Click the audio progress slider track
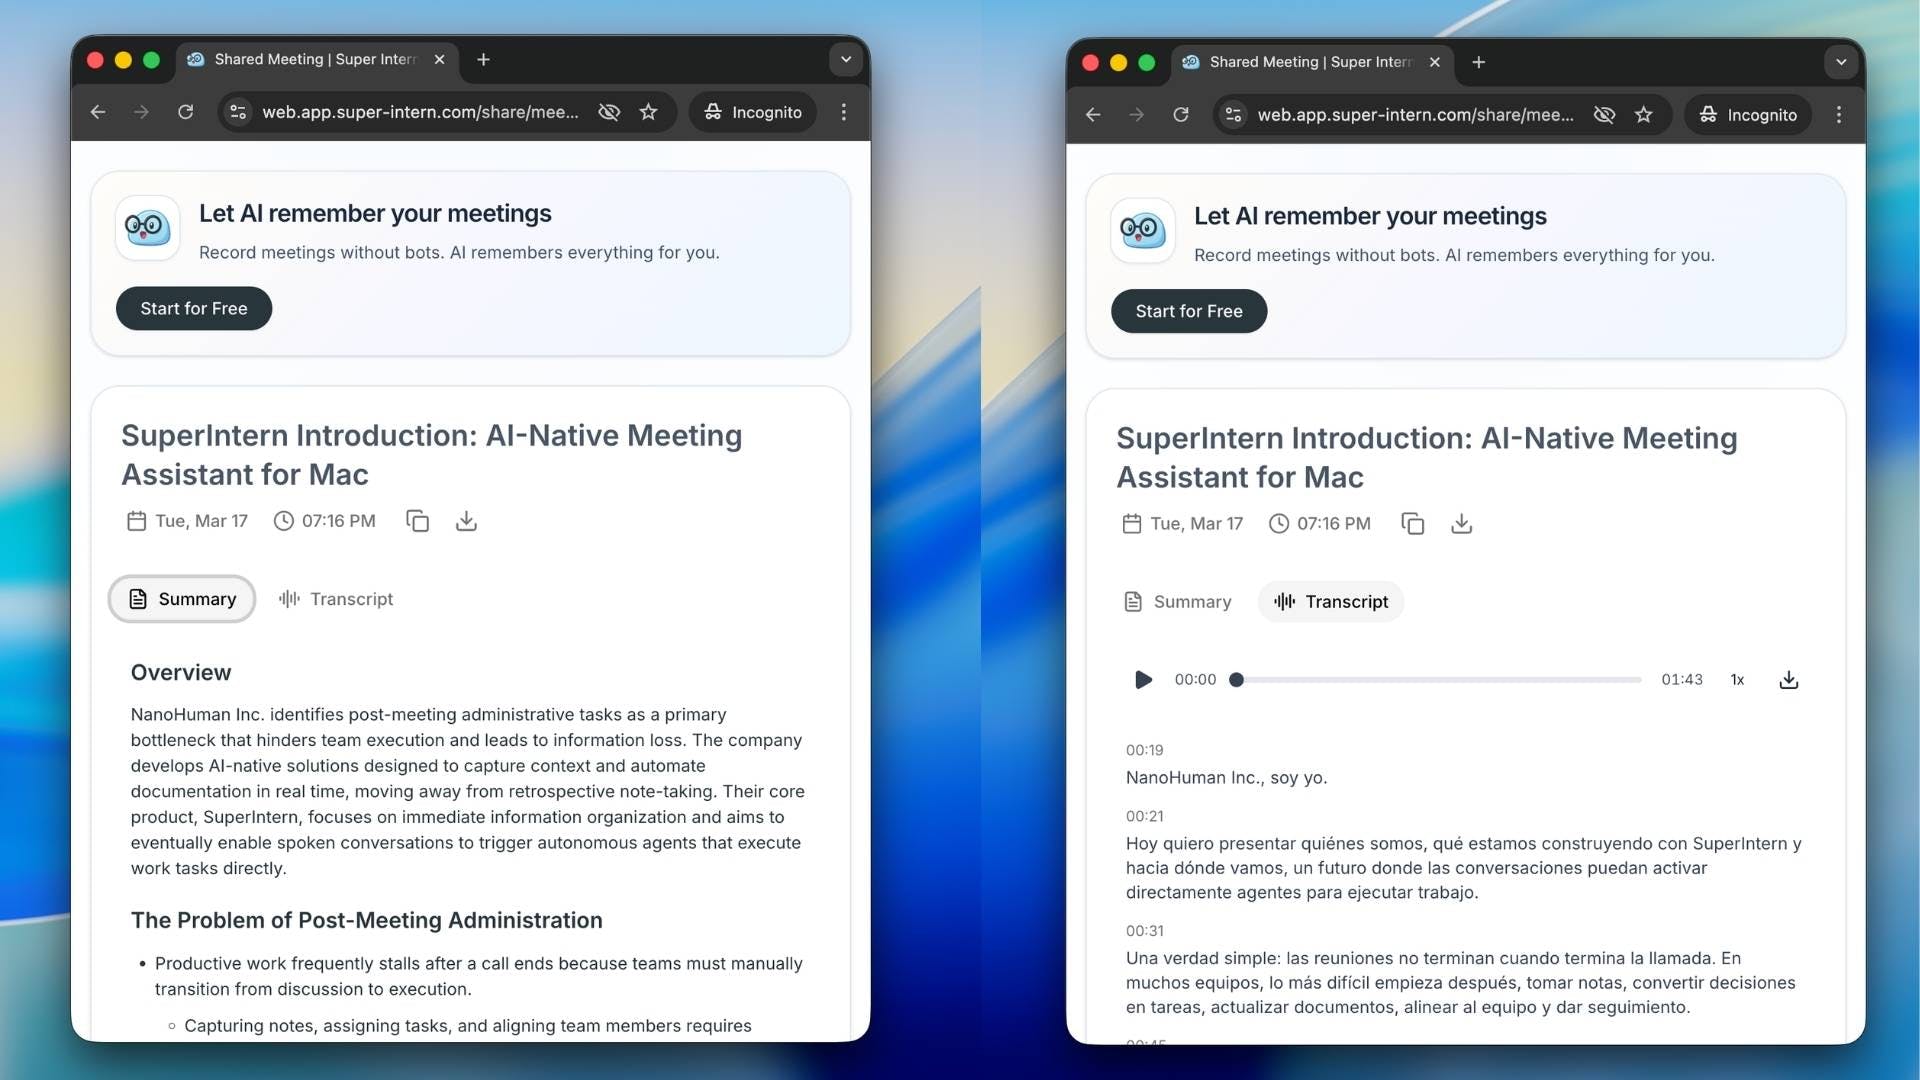 tap(1440, 680)
